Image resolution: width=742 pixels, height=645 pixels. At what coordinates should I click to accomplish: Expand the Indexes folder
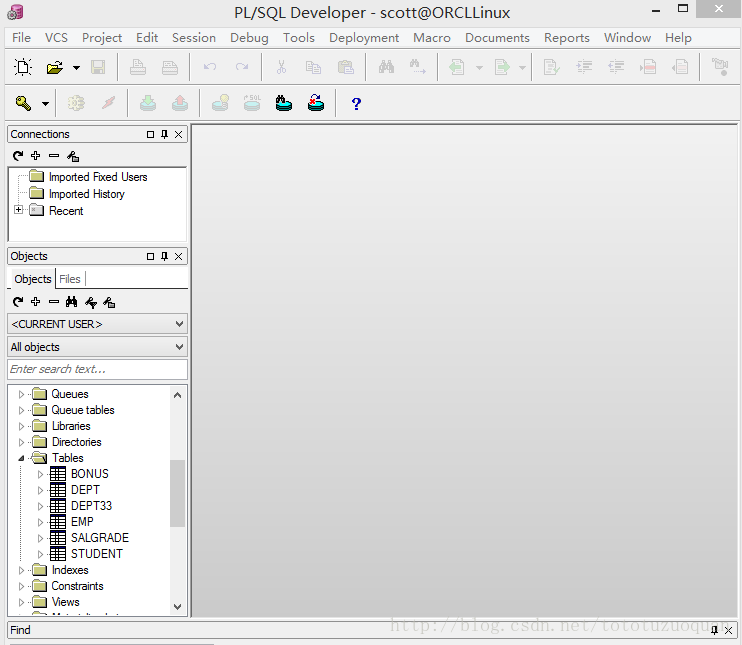[21, 570]
